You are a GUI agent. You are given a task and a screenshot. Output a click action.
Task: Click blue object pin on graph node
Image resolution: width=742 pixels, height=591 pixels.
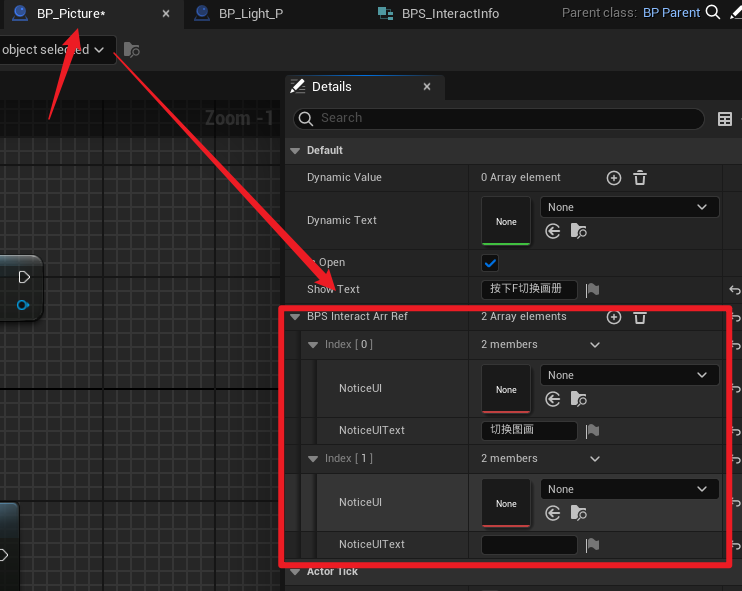pos(23,305)
